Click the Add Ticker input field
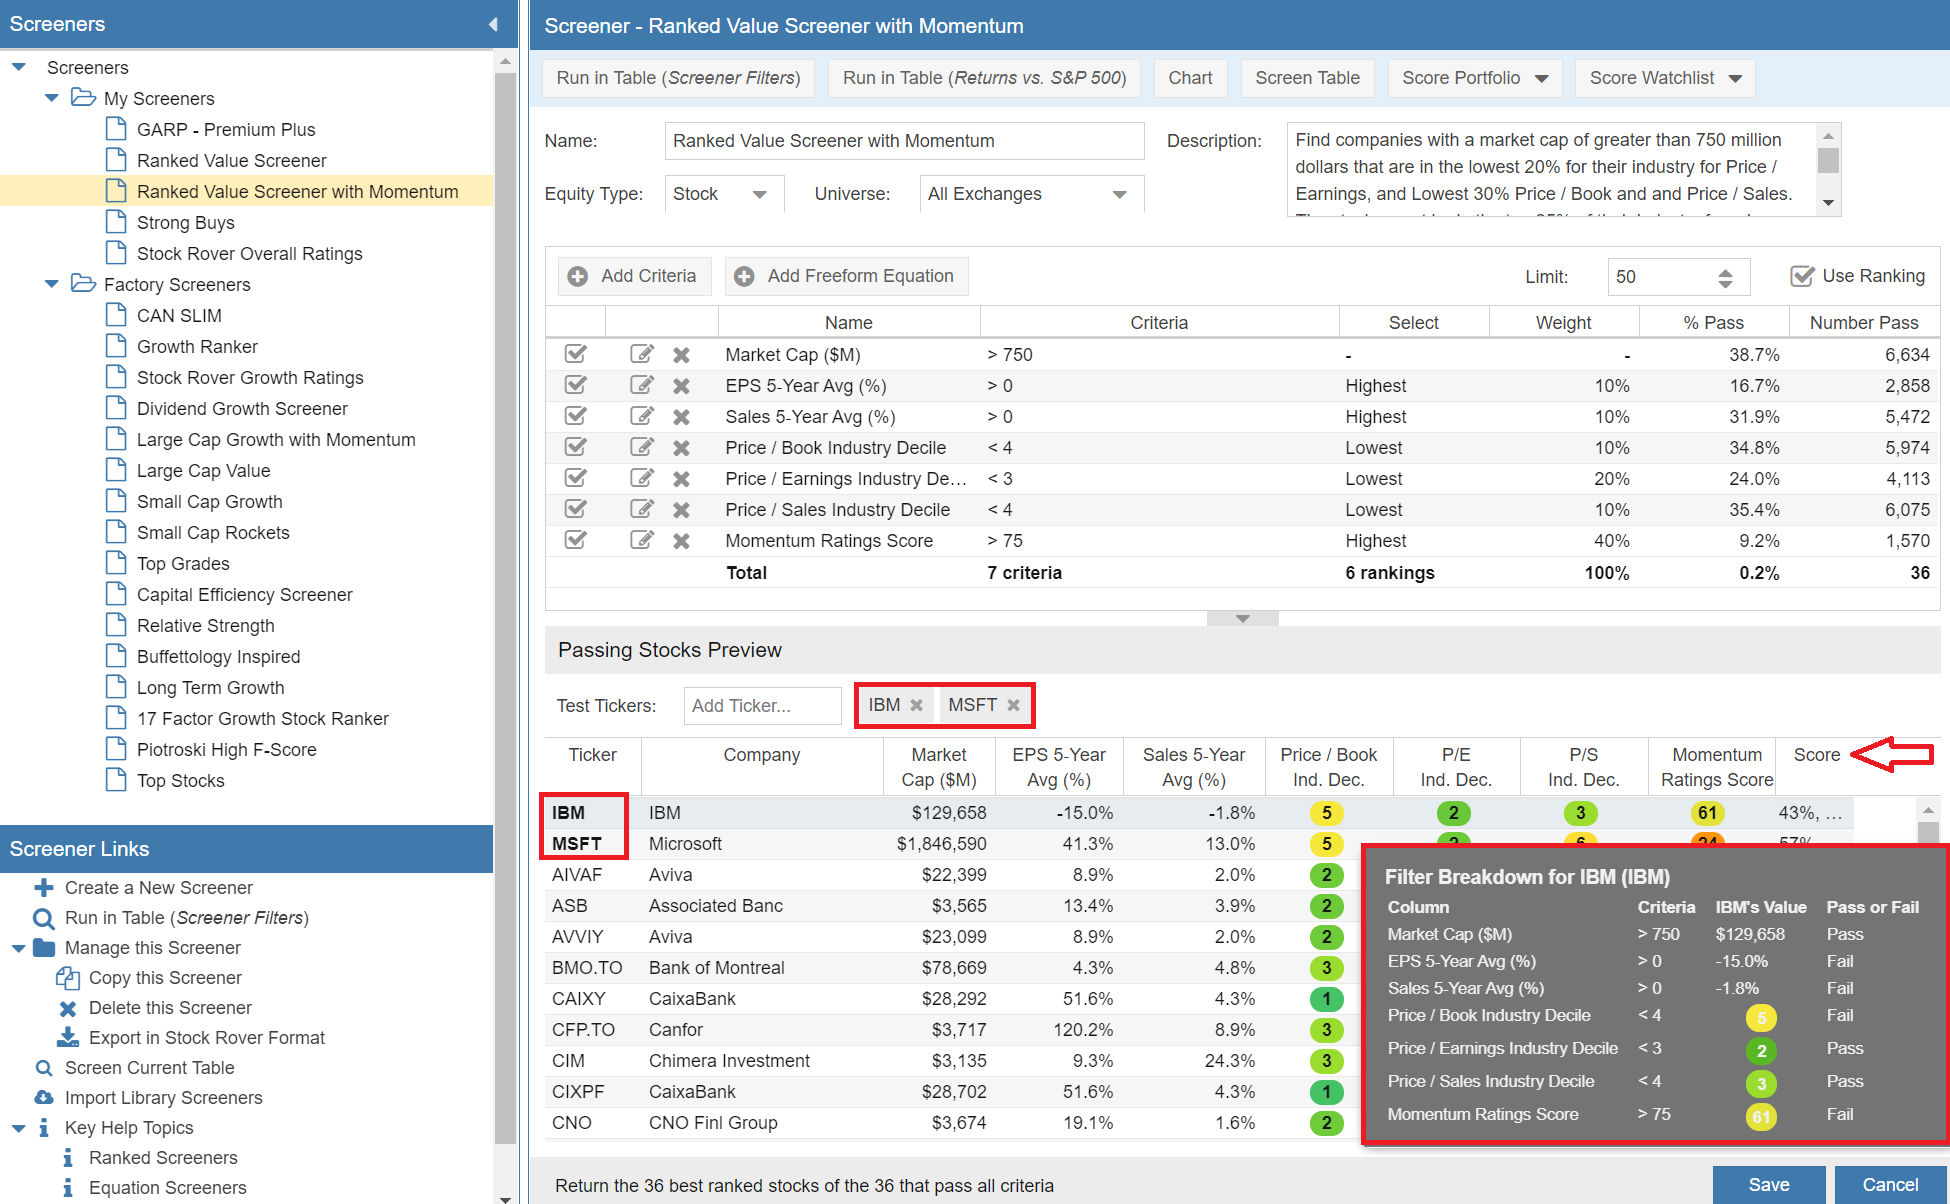This screenshot has height=1204, width=1950. (x=762, y=706)
